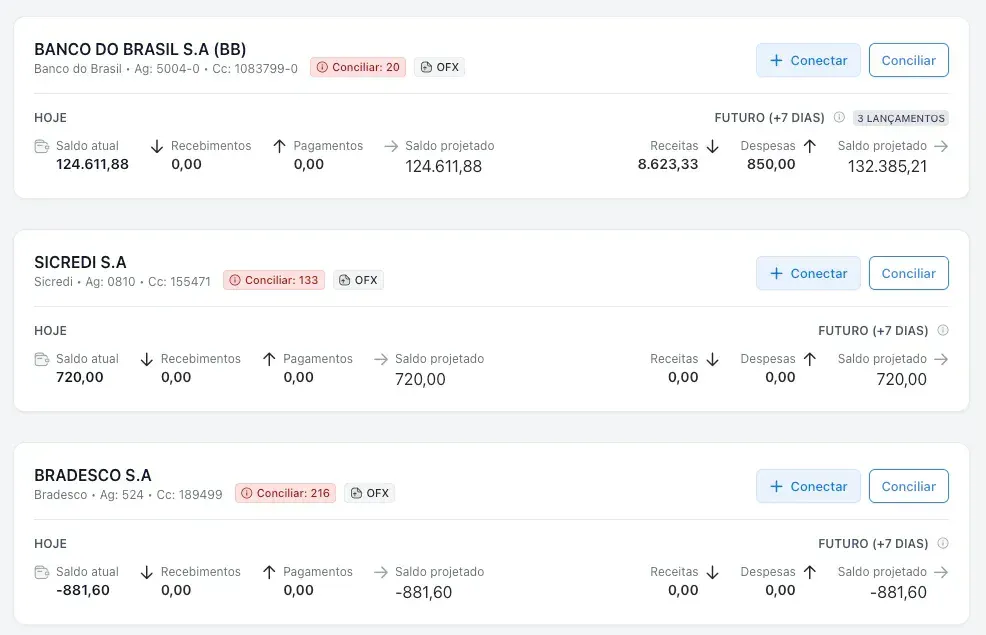
Task: Open Conciliar for Sicredi S.A
Action: [908, 273]
